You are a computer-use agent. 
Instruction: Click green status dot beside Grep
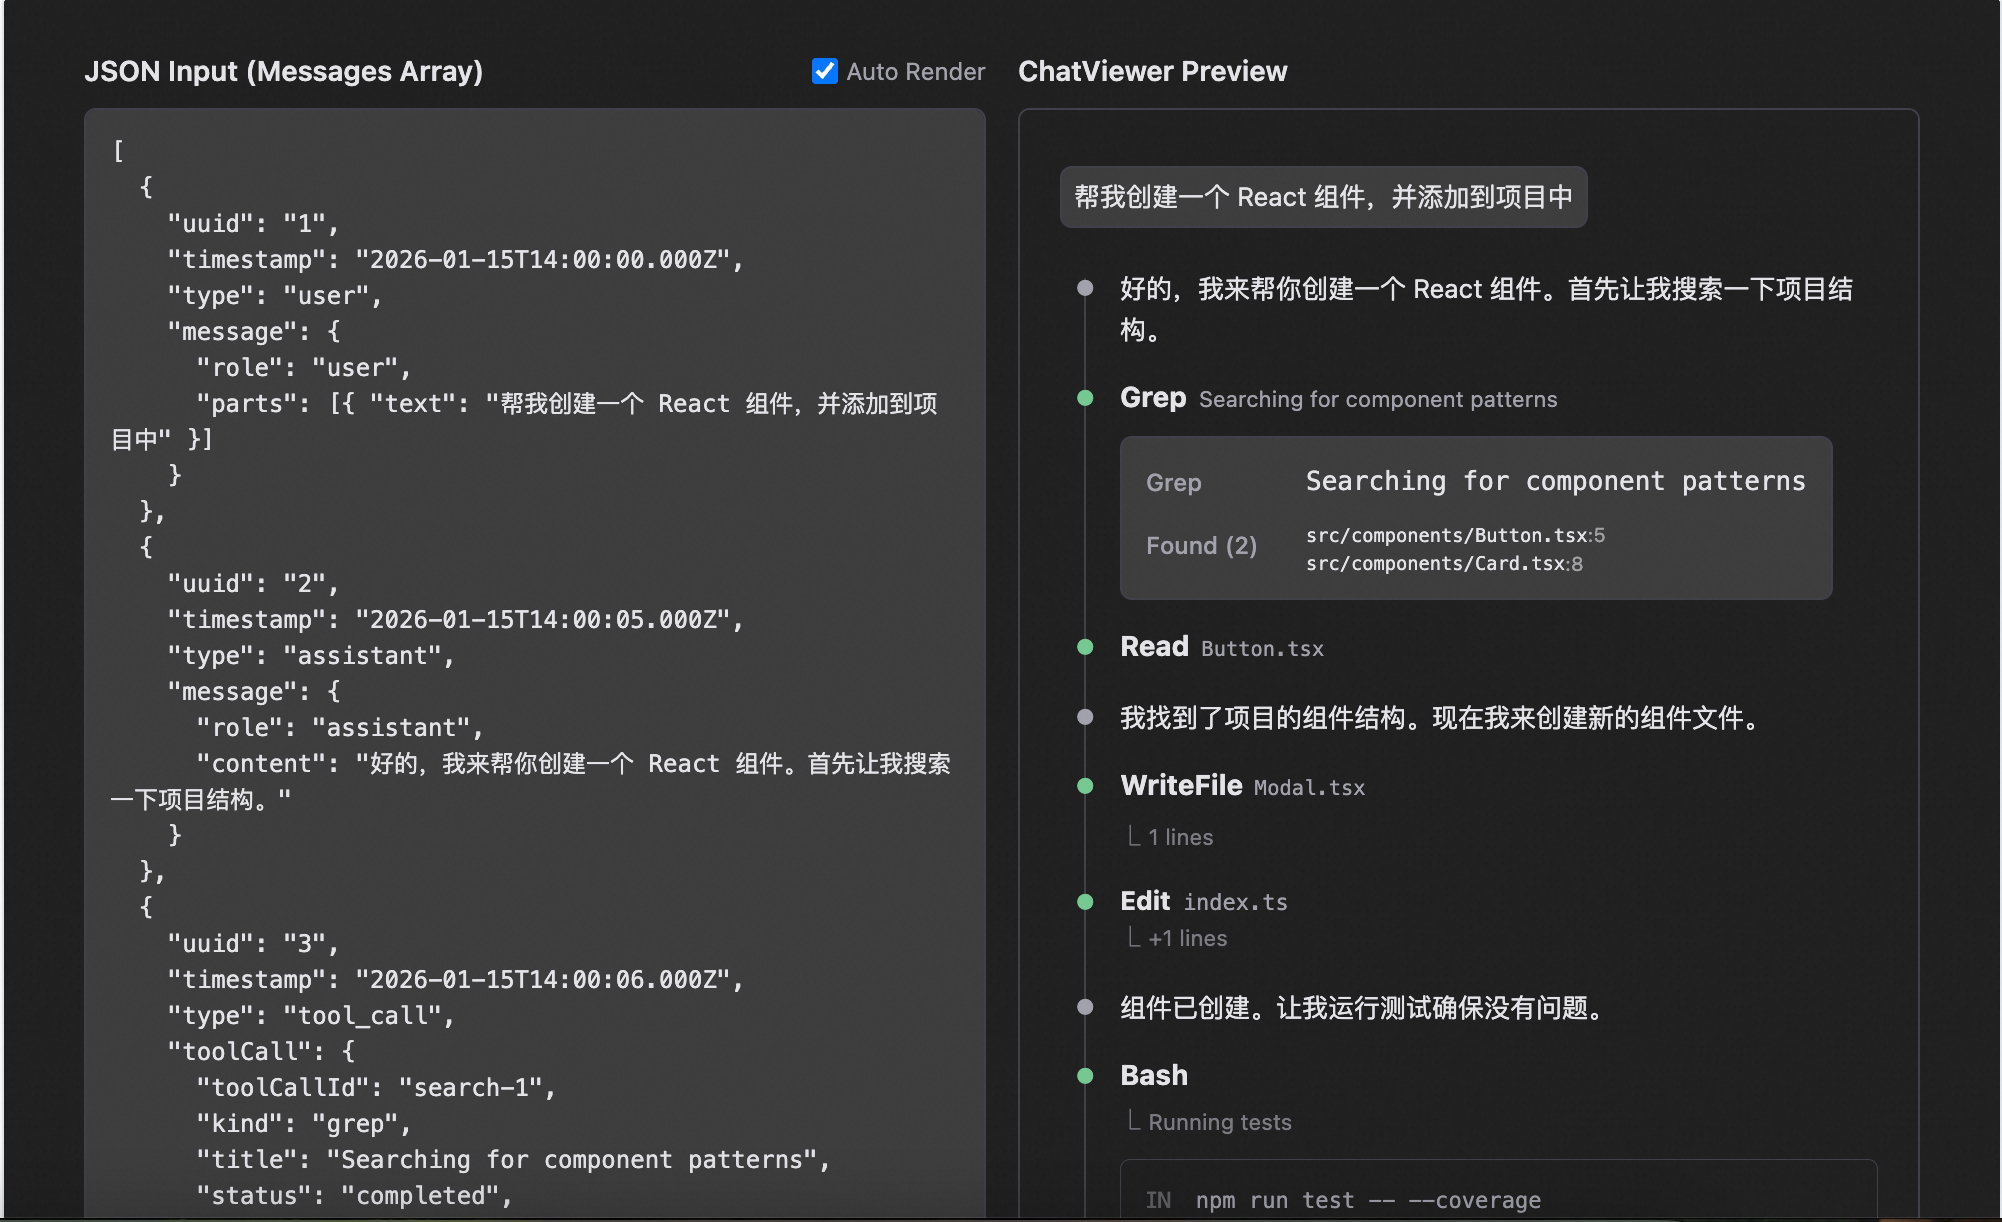click(1085, 398)
